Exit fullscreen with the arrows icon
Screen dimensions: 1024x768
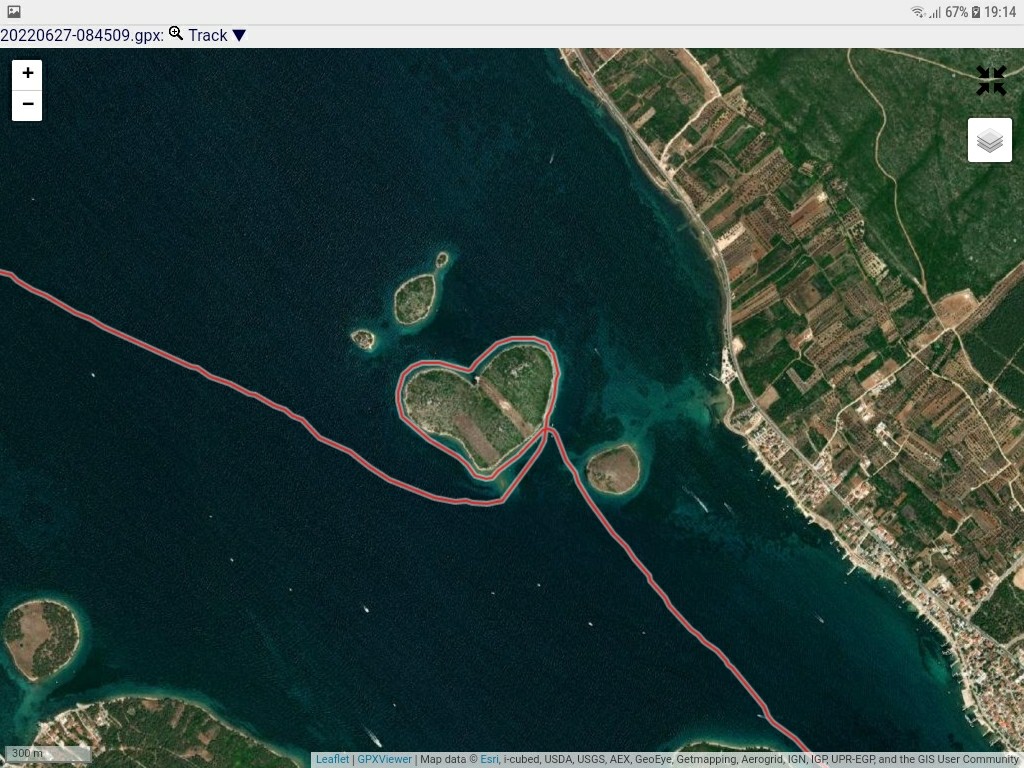[991, 81]
